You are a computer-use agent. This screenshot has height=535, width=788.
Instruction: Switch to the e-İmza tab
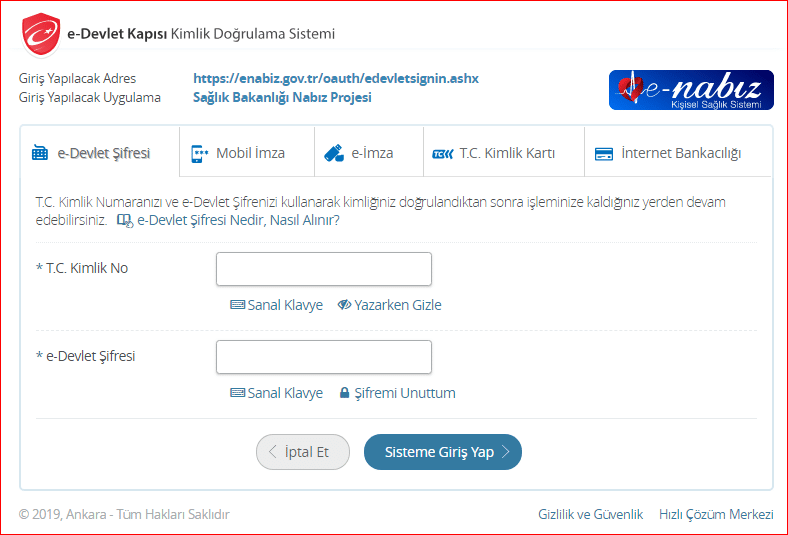(x=369, y=152)
